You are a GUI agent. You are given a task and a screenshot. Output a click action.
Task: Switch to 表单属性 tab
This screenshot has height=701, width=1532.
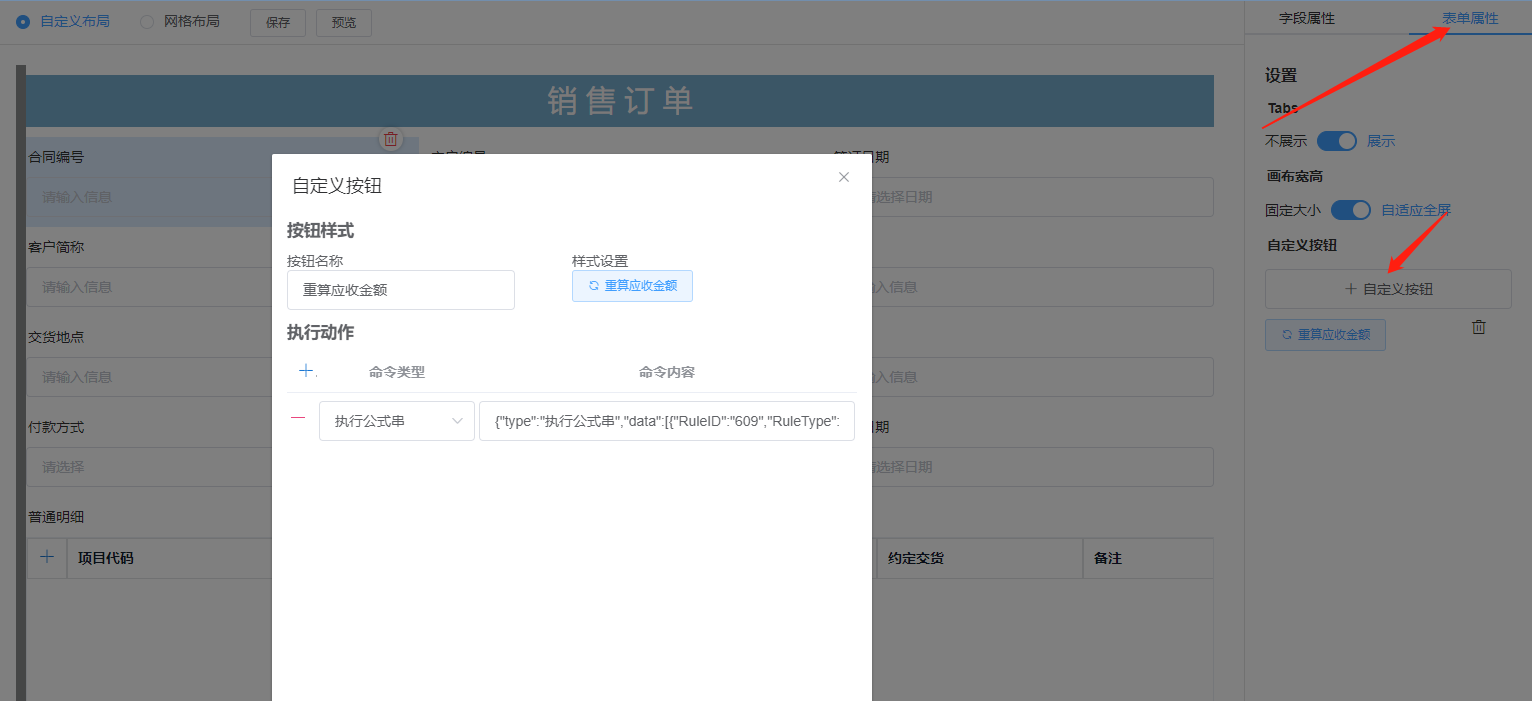point(1469,18)
